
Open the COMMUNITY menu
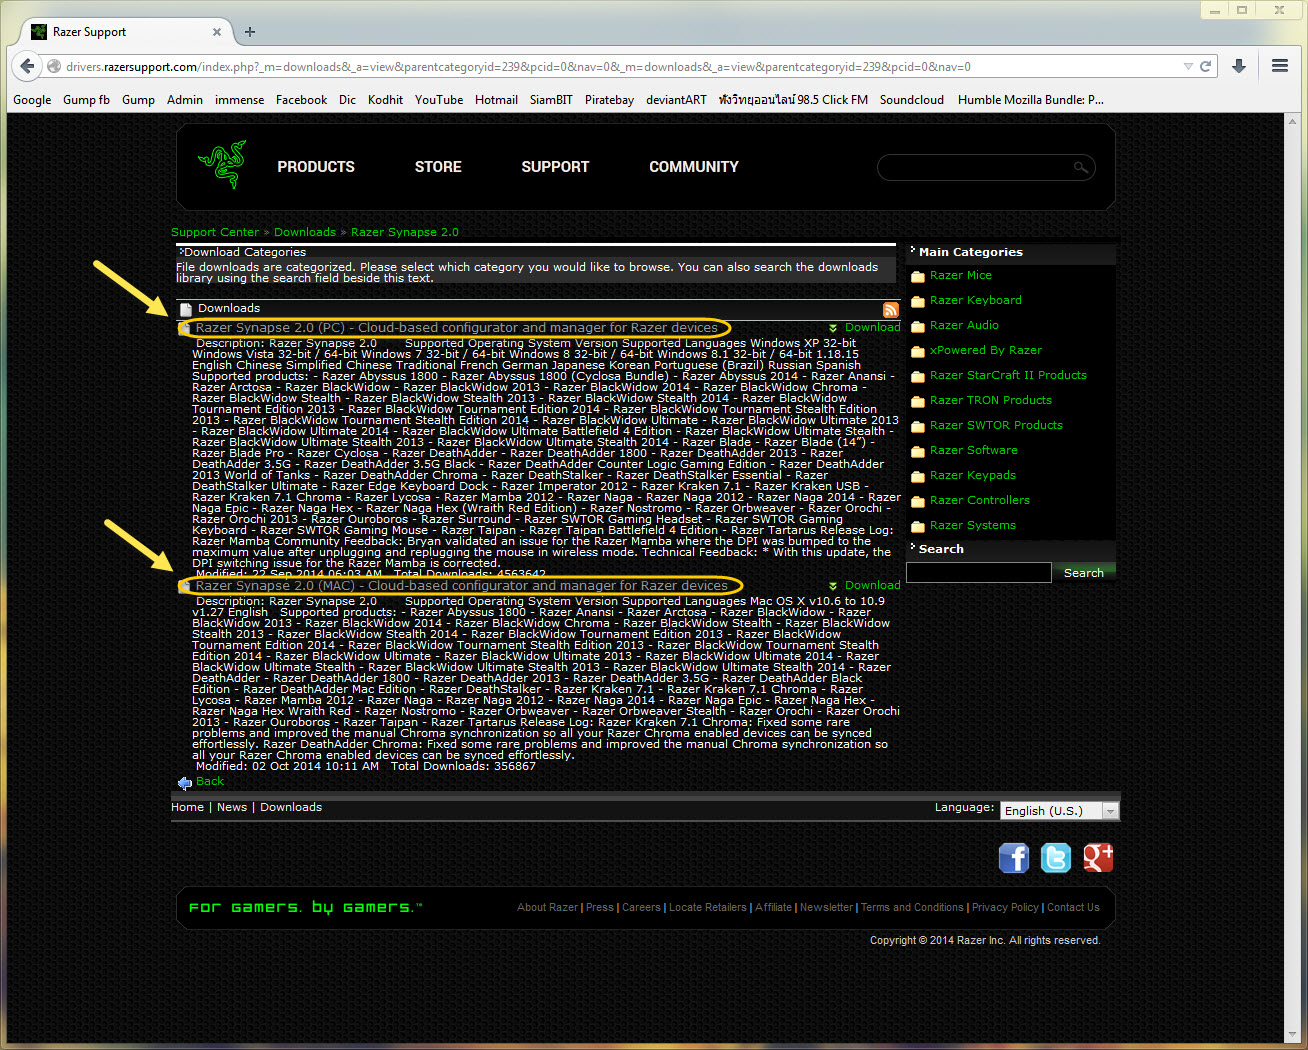click(694, 167)
